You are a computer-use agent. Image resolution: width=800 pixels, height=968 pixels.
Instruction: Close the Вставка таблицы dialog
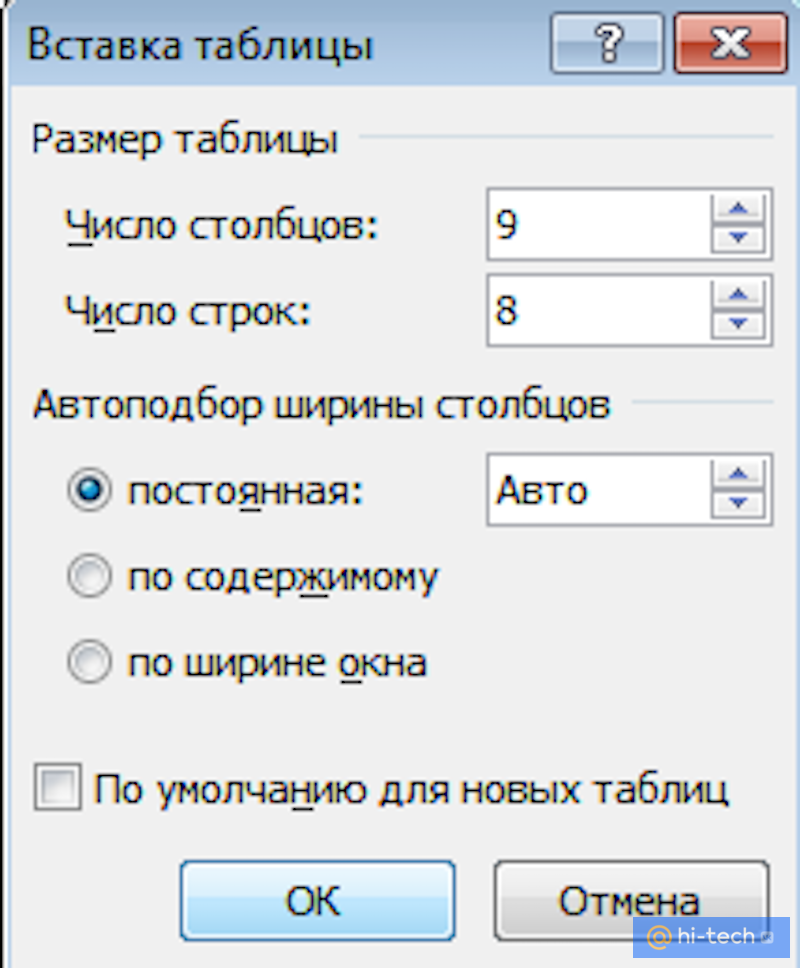point(729,42)
